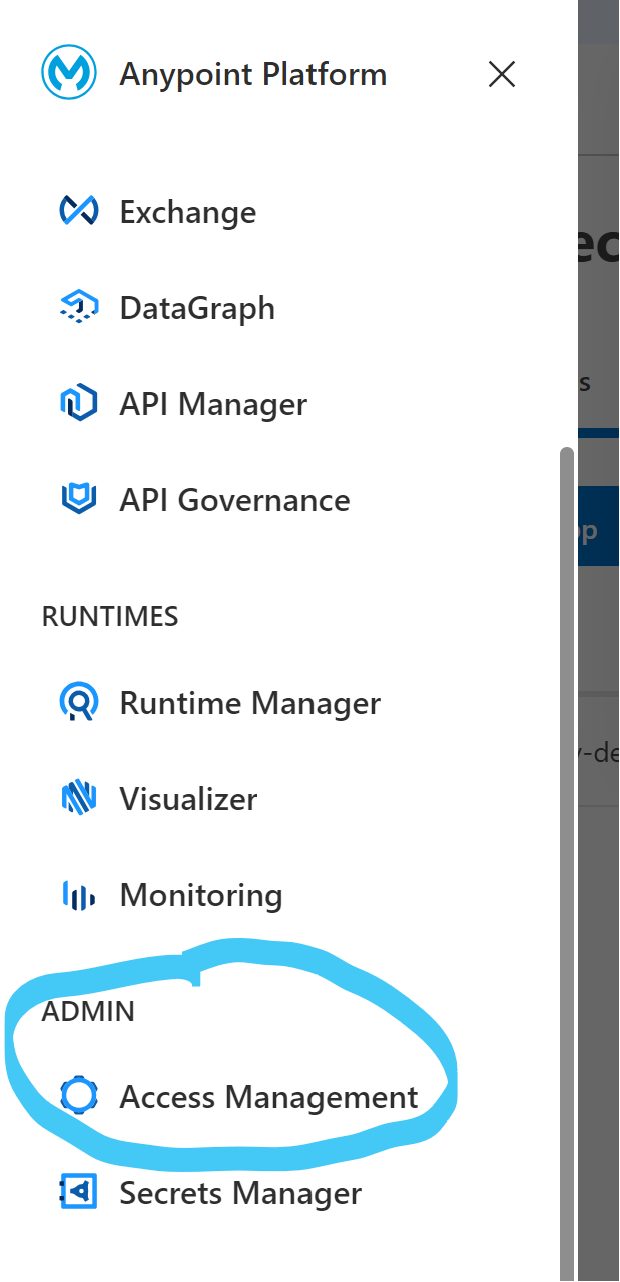Open DataGraph from the menu

point(197,308)
